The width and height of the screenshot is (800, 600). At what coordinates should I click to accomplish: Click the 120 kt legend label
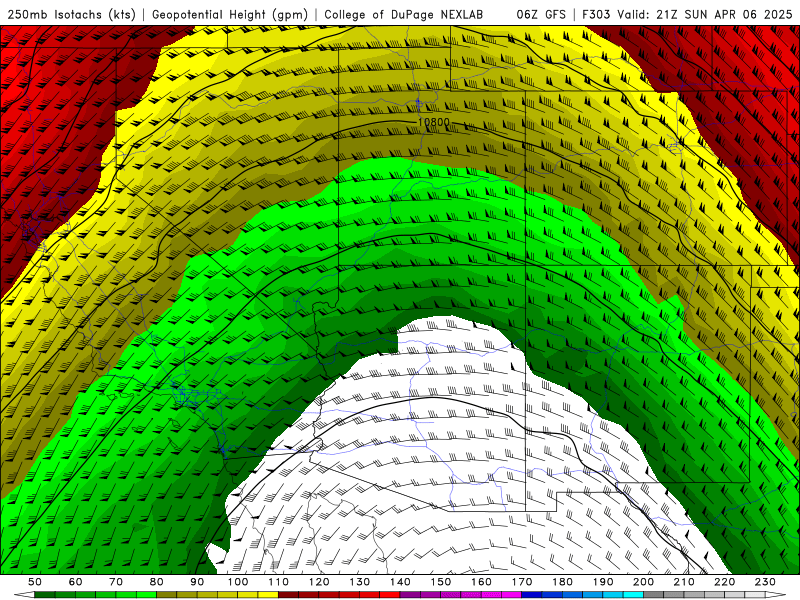319,582
